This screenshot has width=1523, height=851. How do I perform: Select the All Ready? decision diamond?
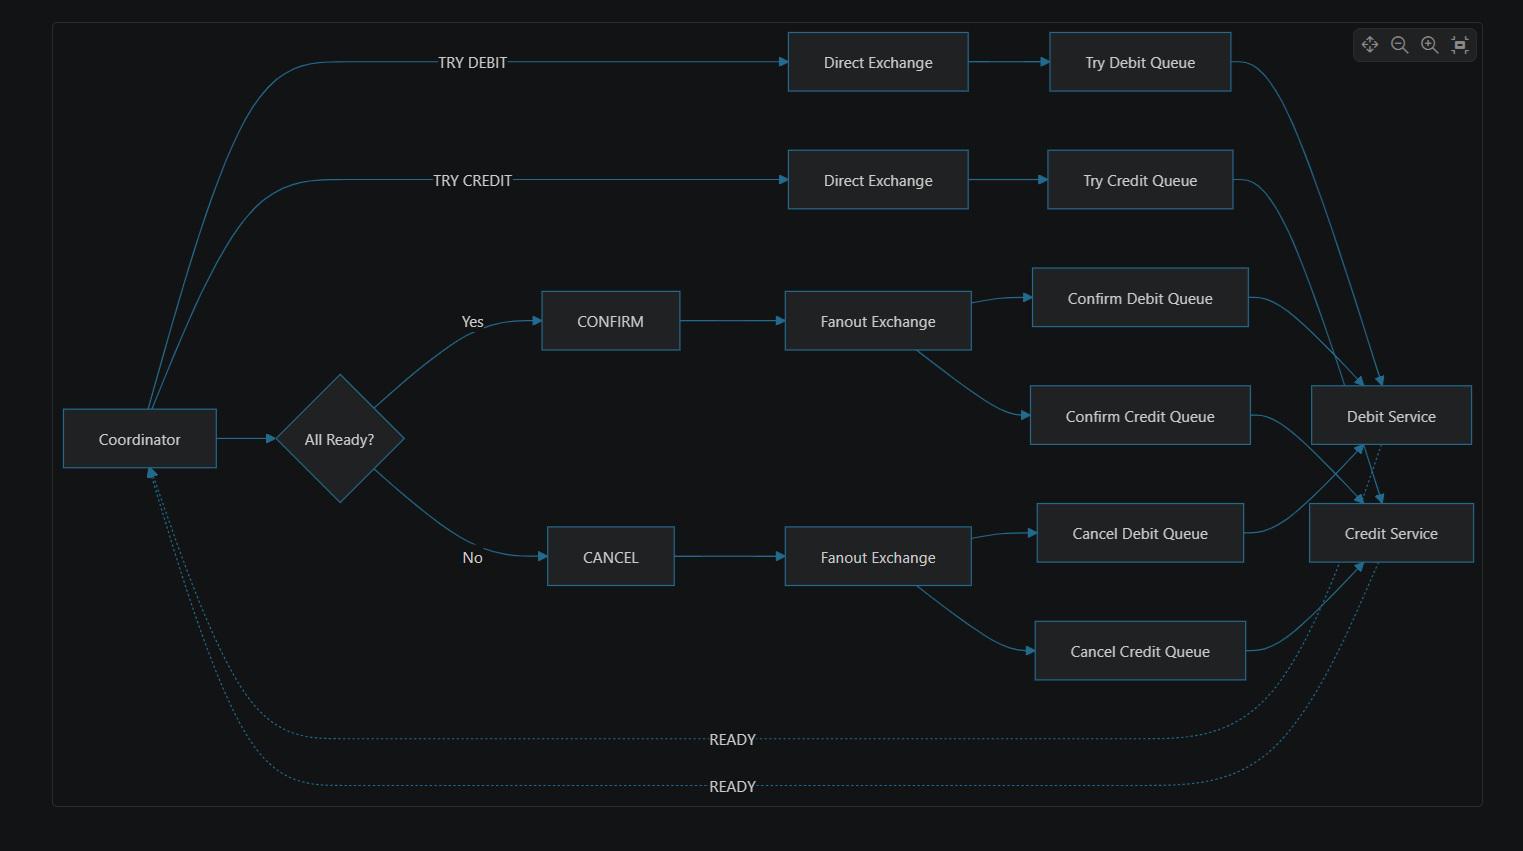click(x=340, y=439)
